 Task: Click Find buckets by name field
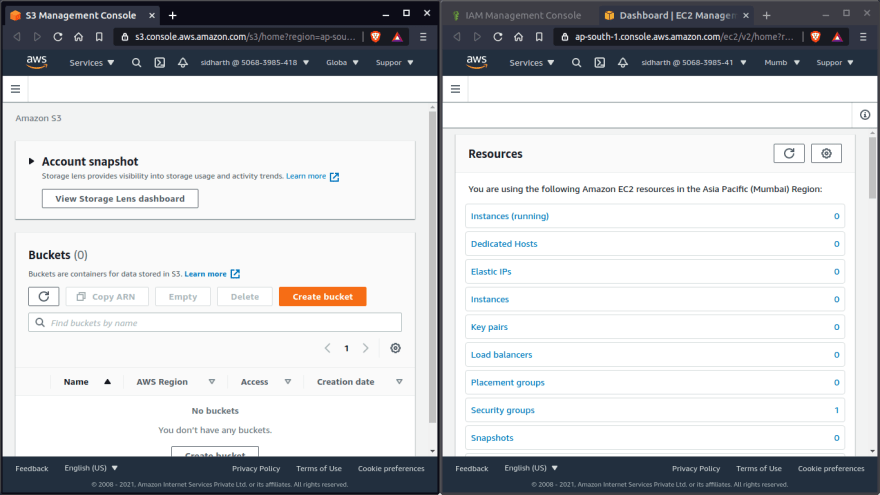pos(215,323)
